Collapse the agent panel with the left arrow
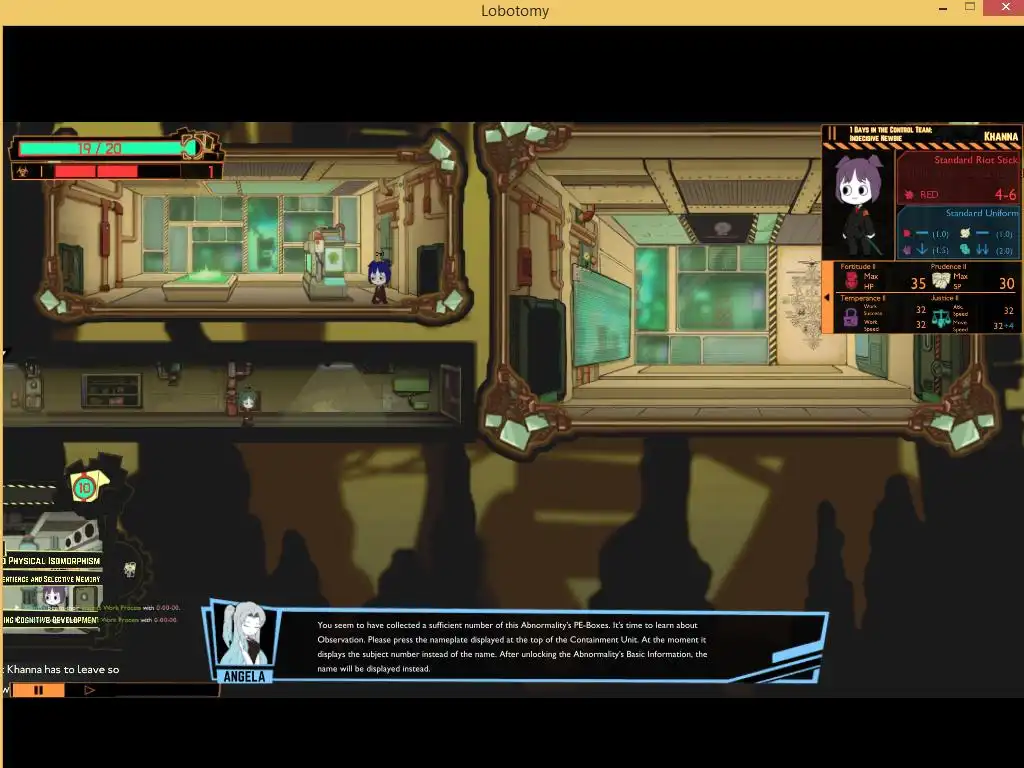The image size is (1024, 768). [x=827, y=298]
